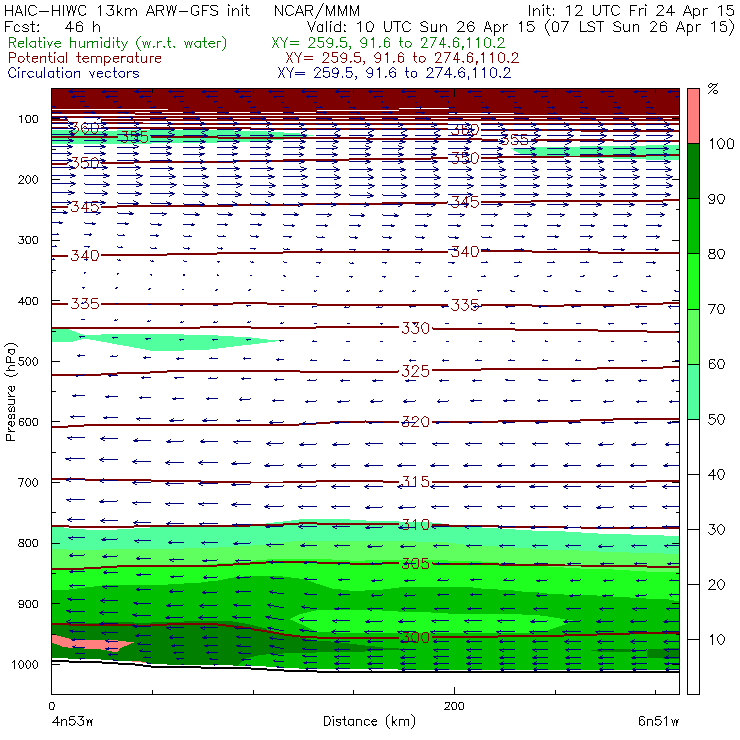Click the 80-90 green colorbar segment
740x740 pixels.
693,226
